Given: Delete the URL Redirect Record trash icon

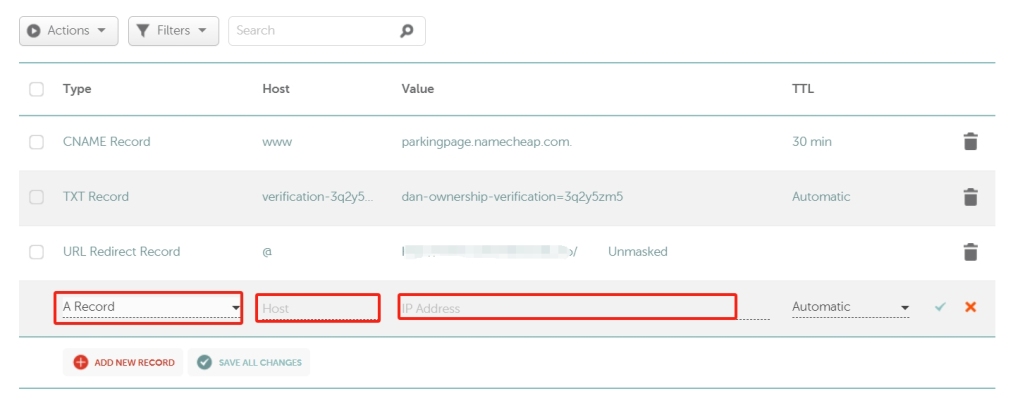Looking at the screenshot, I should tap(969, 252).
